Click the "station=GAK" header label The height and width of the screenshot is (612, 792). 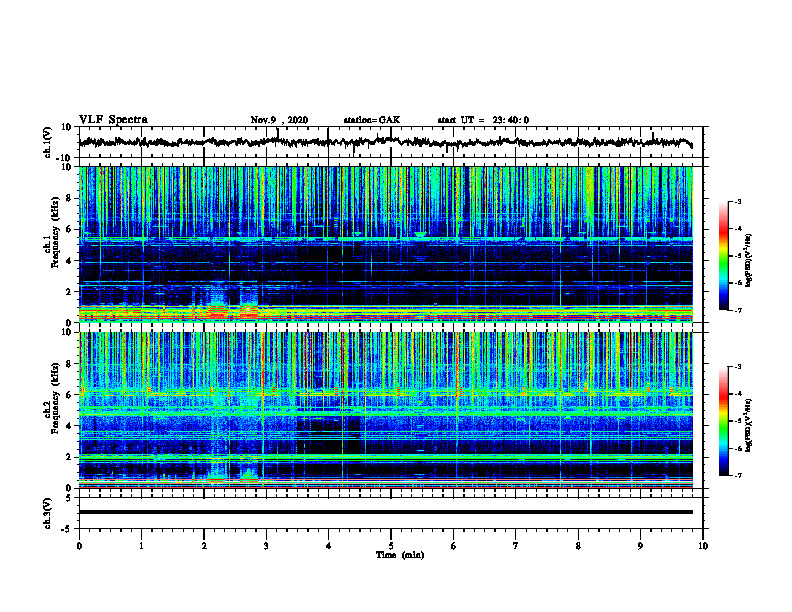pos(372,120)
